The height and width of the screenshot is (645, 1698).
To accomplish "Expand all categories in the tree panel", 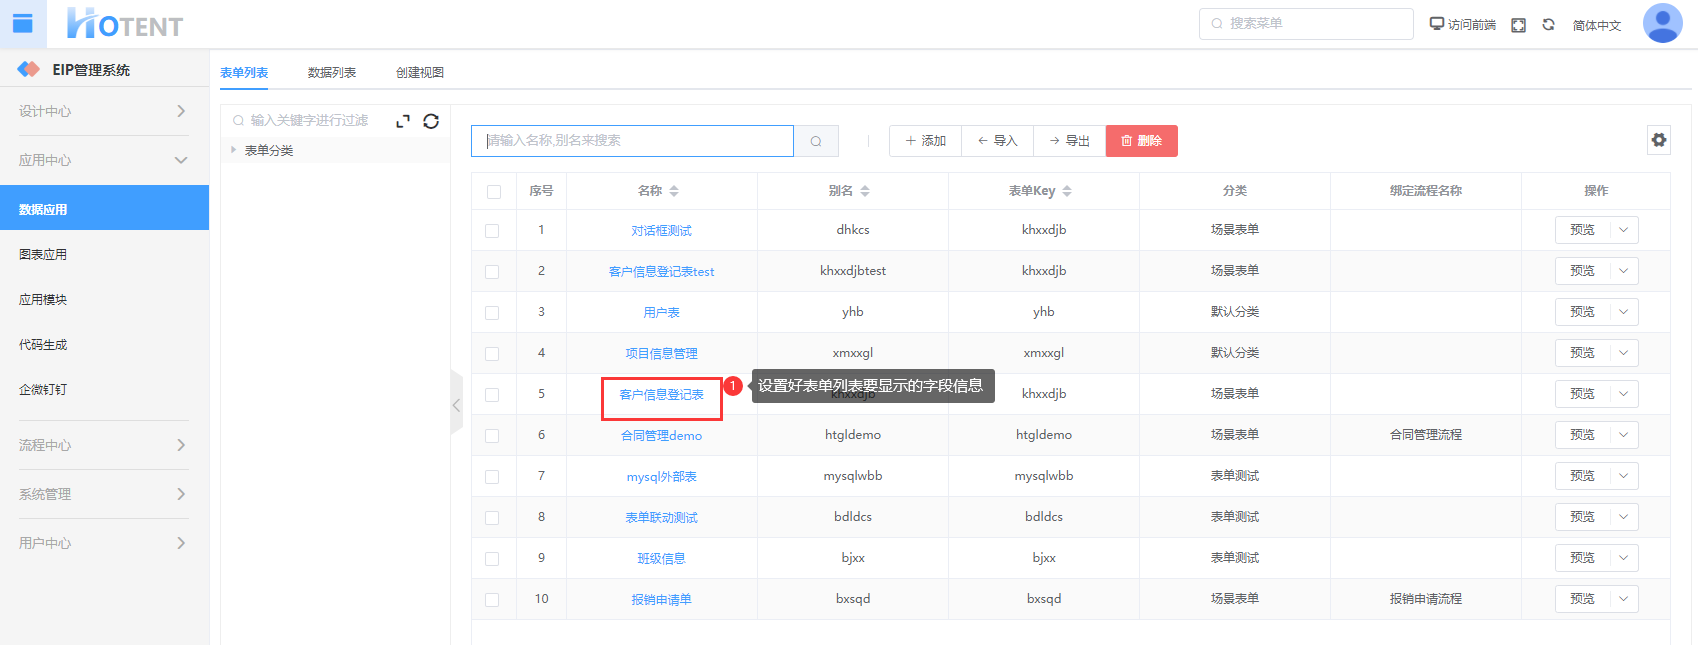I will click(403, 121).
